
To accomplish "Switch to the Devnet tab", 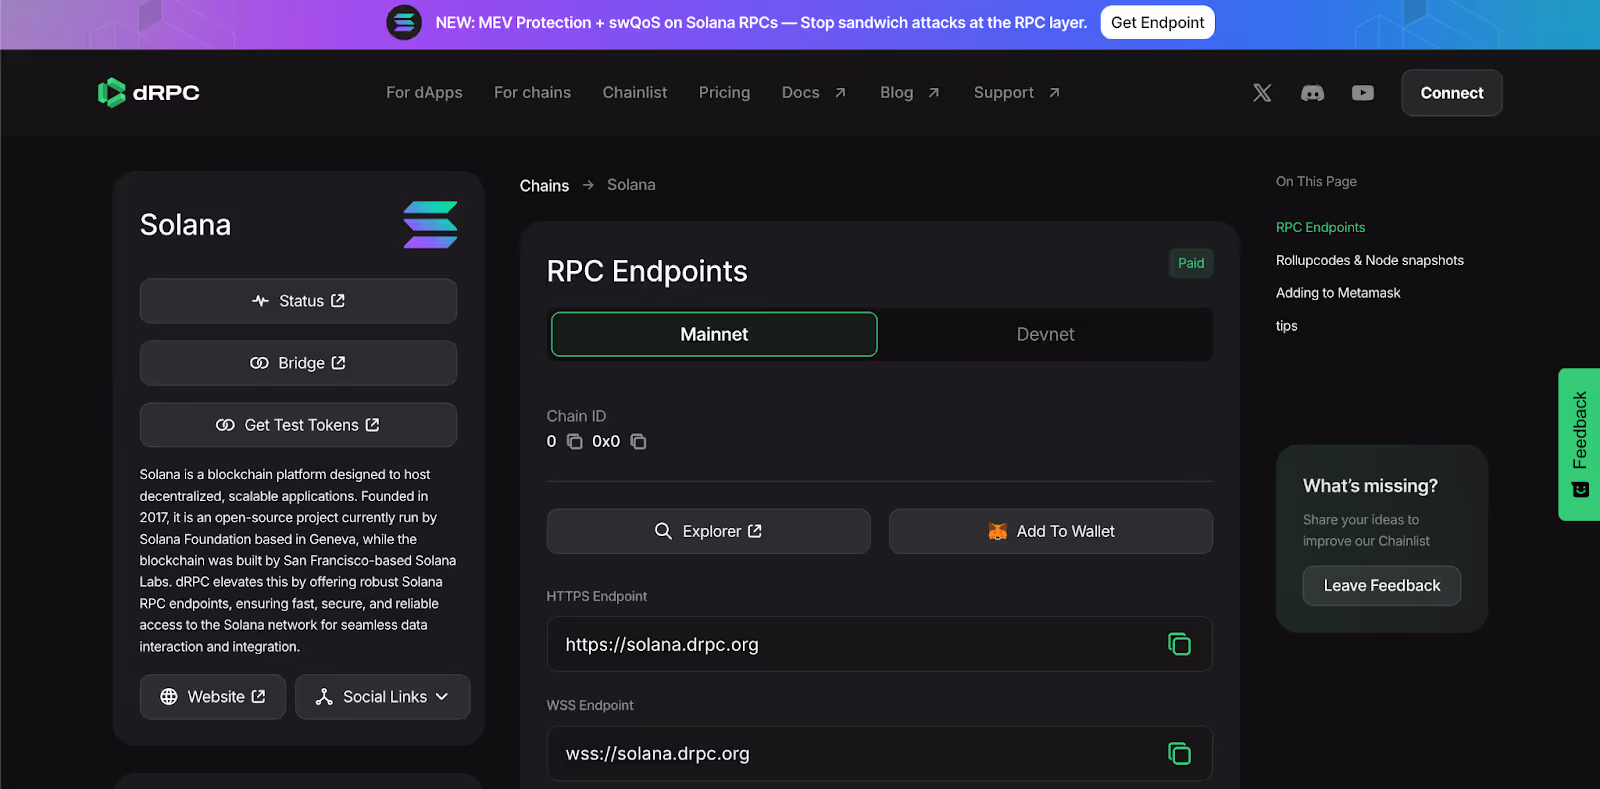I will pos(1045,334).
